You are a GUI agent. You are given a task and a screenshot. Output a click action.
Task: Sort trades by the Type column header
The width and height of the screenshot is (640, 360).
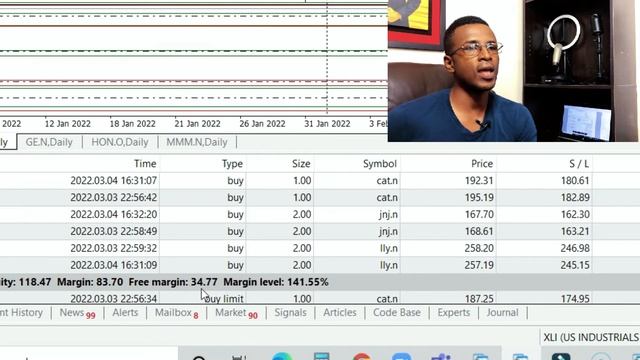click(232, 164)
